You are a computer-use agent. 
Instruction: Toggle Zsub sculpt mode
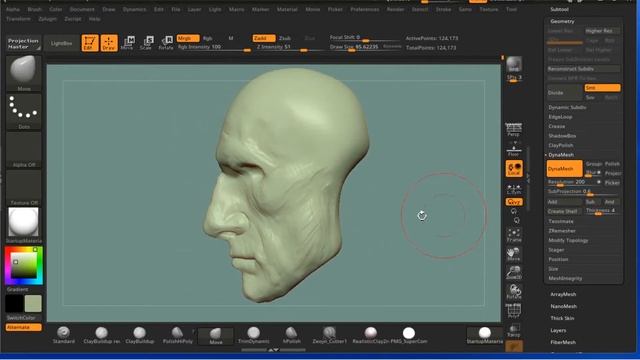[x=285, y=38]
